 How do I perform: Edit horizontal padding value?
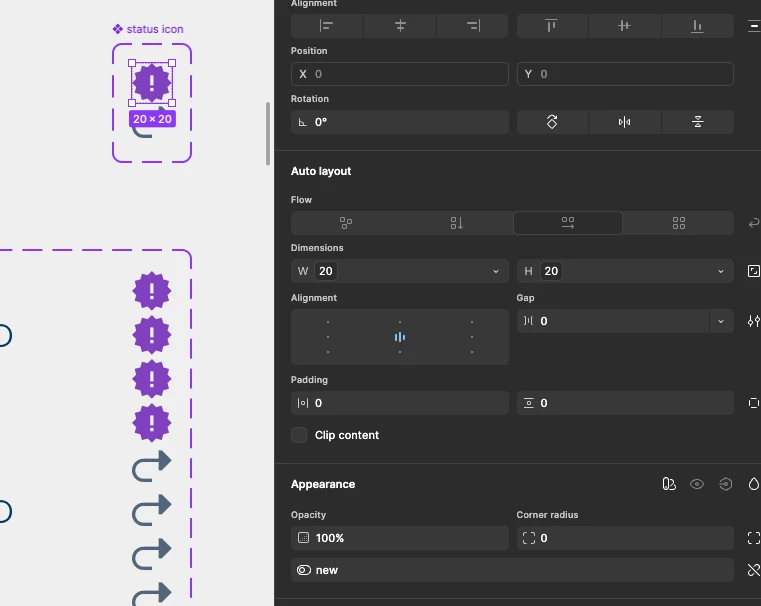coord(399,403)
